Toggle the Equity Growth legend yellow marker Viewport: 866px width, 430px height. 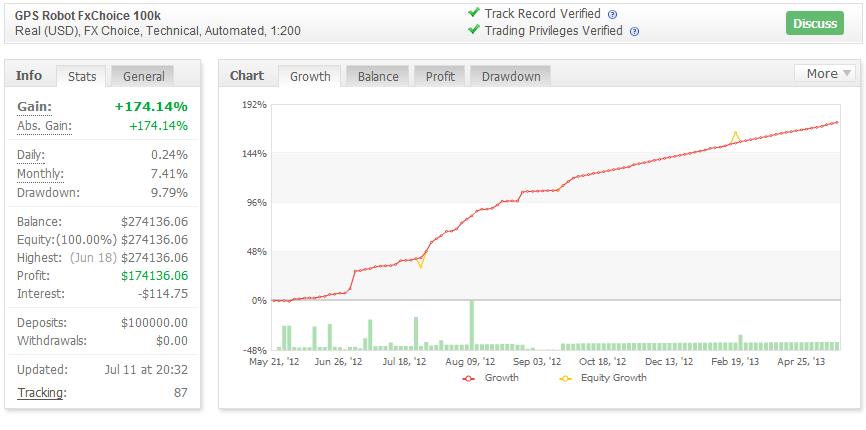pos(565,378)
